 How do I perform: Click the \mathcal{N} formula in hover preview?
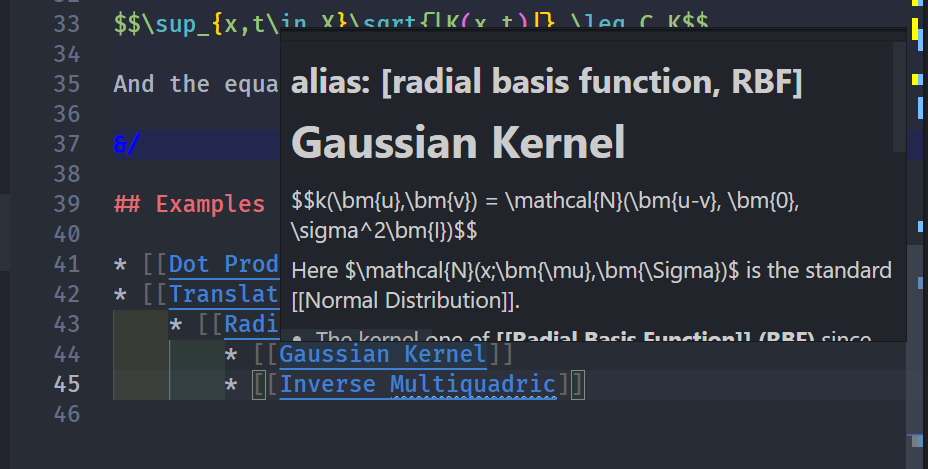[x=545, y=216]
